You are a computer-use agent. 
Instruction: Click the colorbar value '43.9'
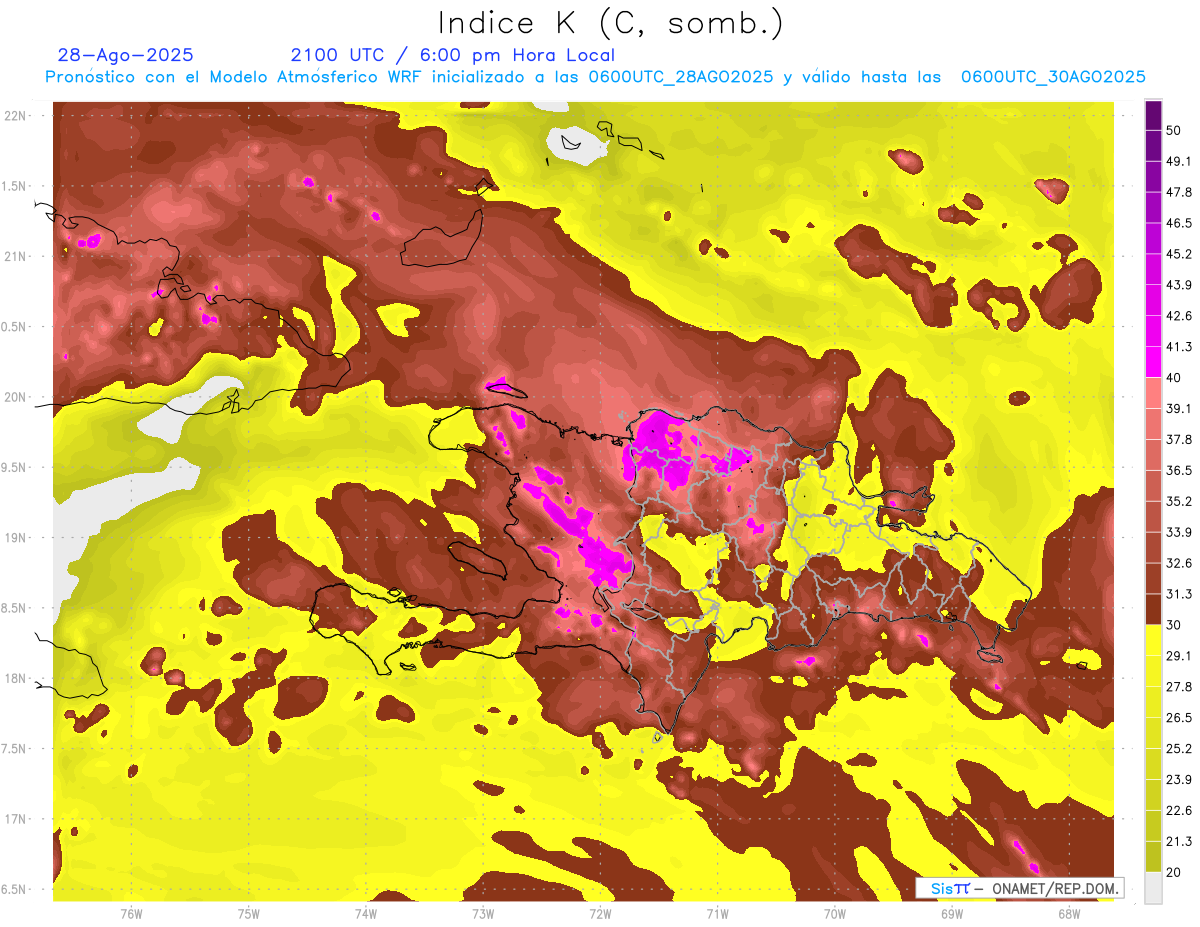pos(1178,285)
